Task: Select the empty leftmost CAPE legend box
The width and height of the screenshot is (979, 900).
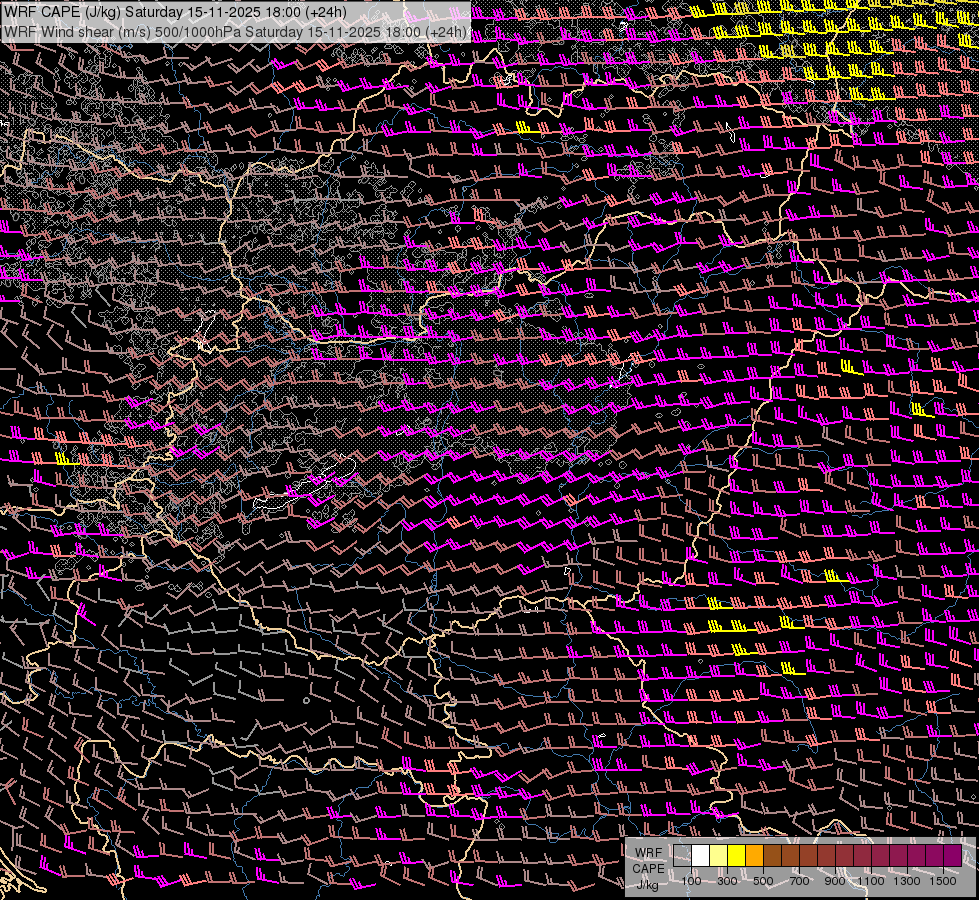Action: tap(683, 856)
